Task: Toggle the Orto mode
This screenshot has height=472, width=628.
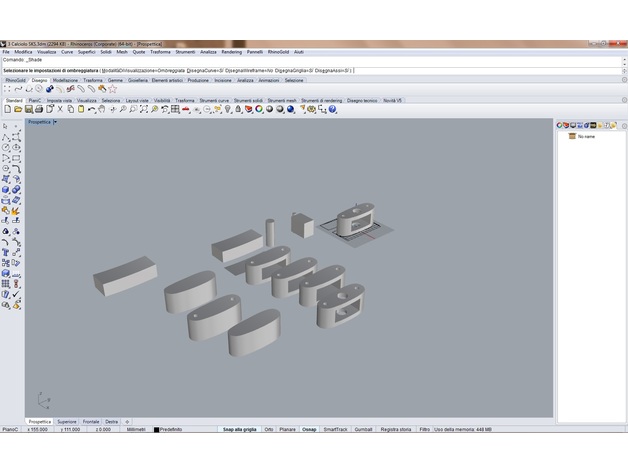Action: [x=269, y=429]
